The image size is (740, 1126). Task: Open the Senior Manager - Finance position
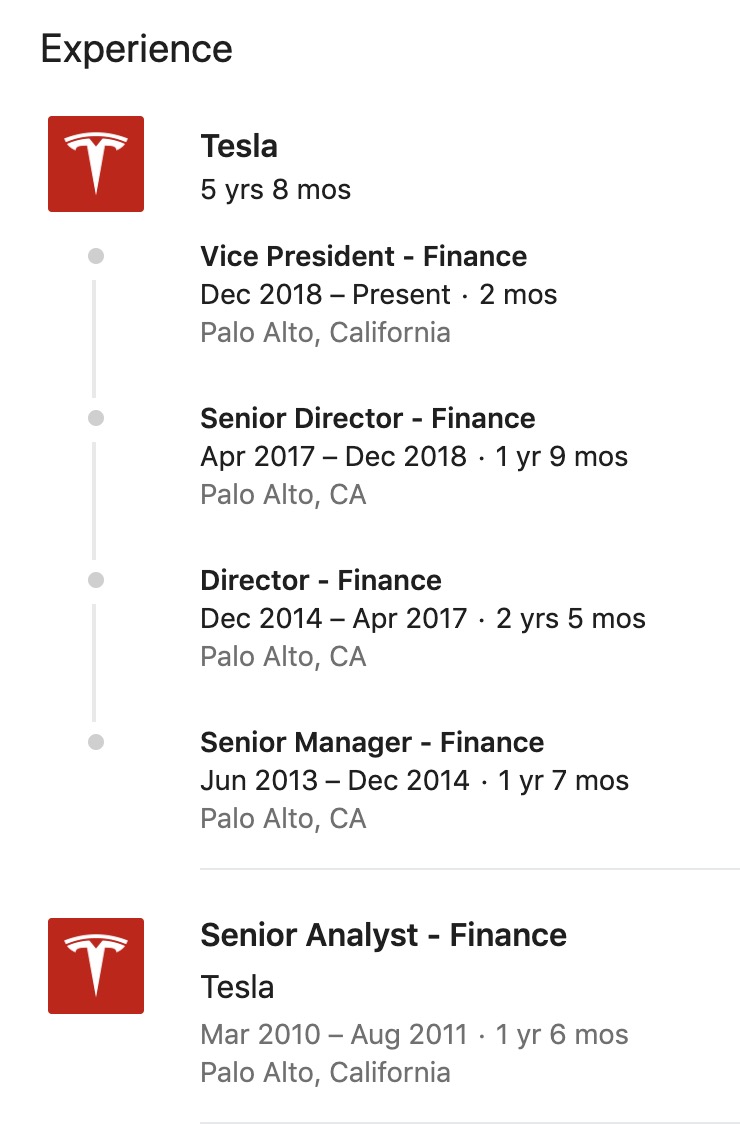click(372, 742)
